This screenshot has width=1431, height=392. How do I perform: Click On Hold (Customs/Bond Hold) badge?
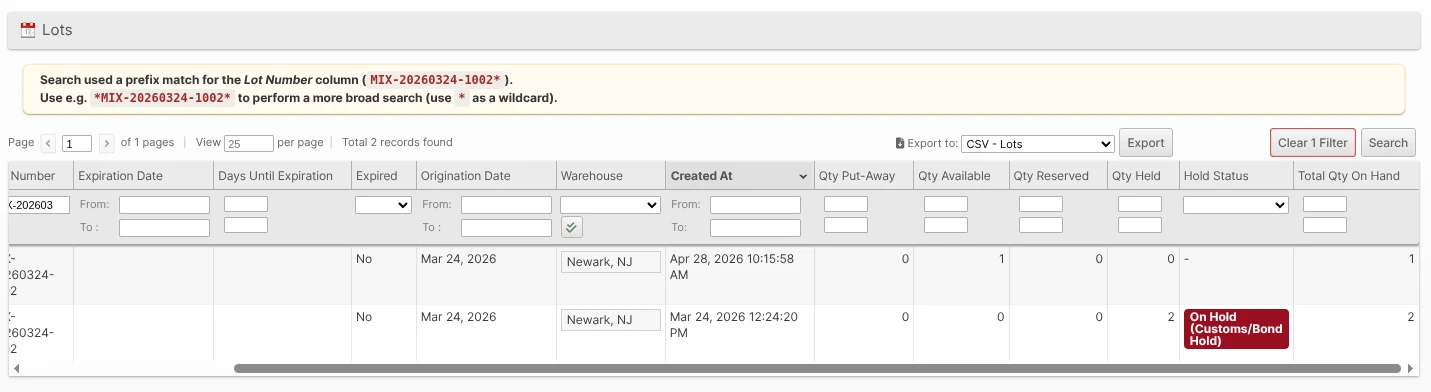coord(1236,329)
